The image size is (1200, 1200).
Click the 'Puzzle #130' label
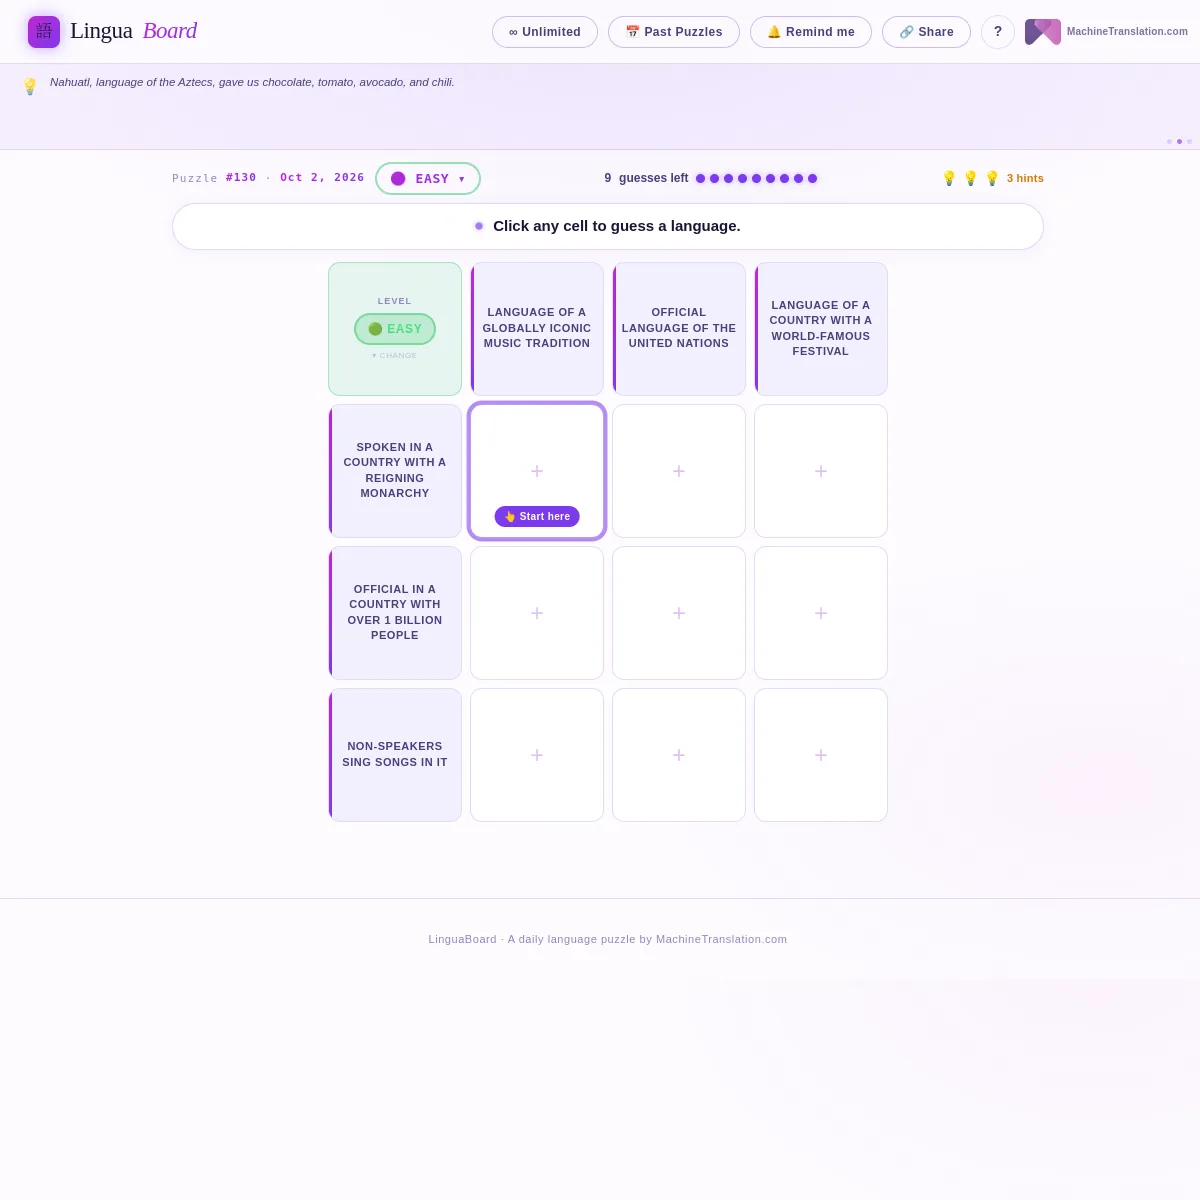[214, 178]
